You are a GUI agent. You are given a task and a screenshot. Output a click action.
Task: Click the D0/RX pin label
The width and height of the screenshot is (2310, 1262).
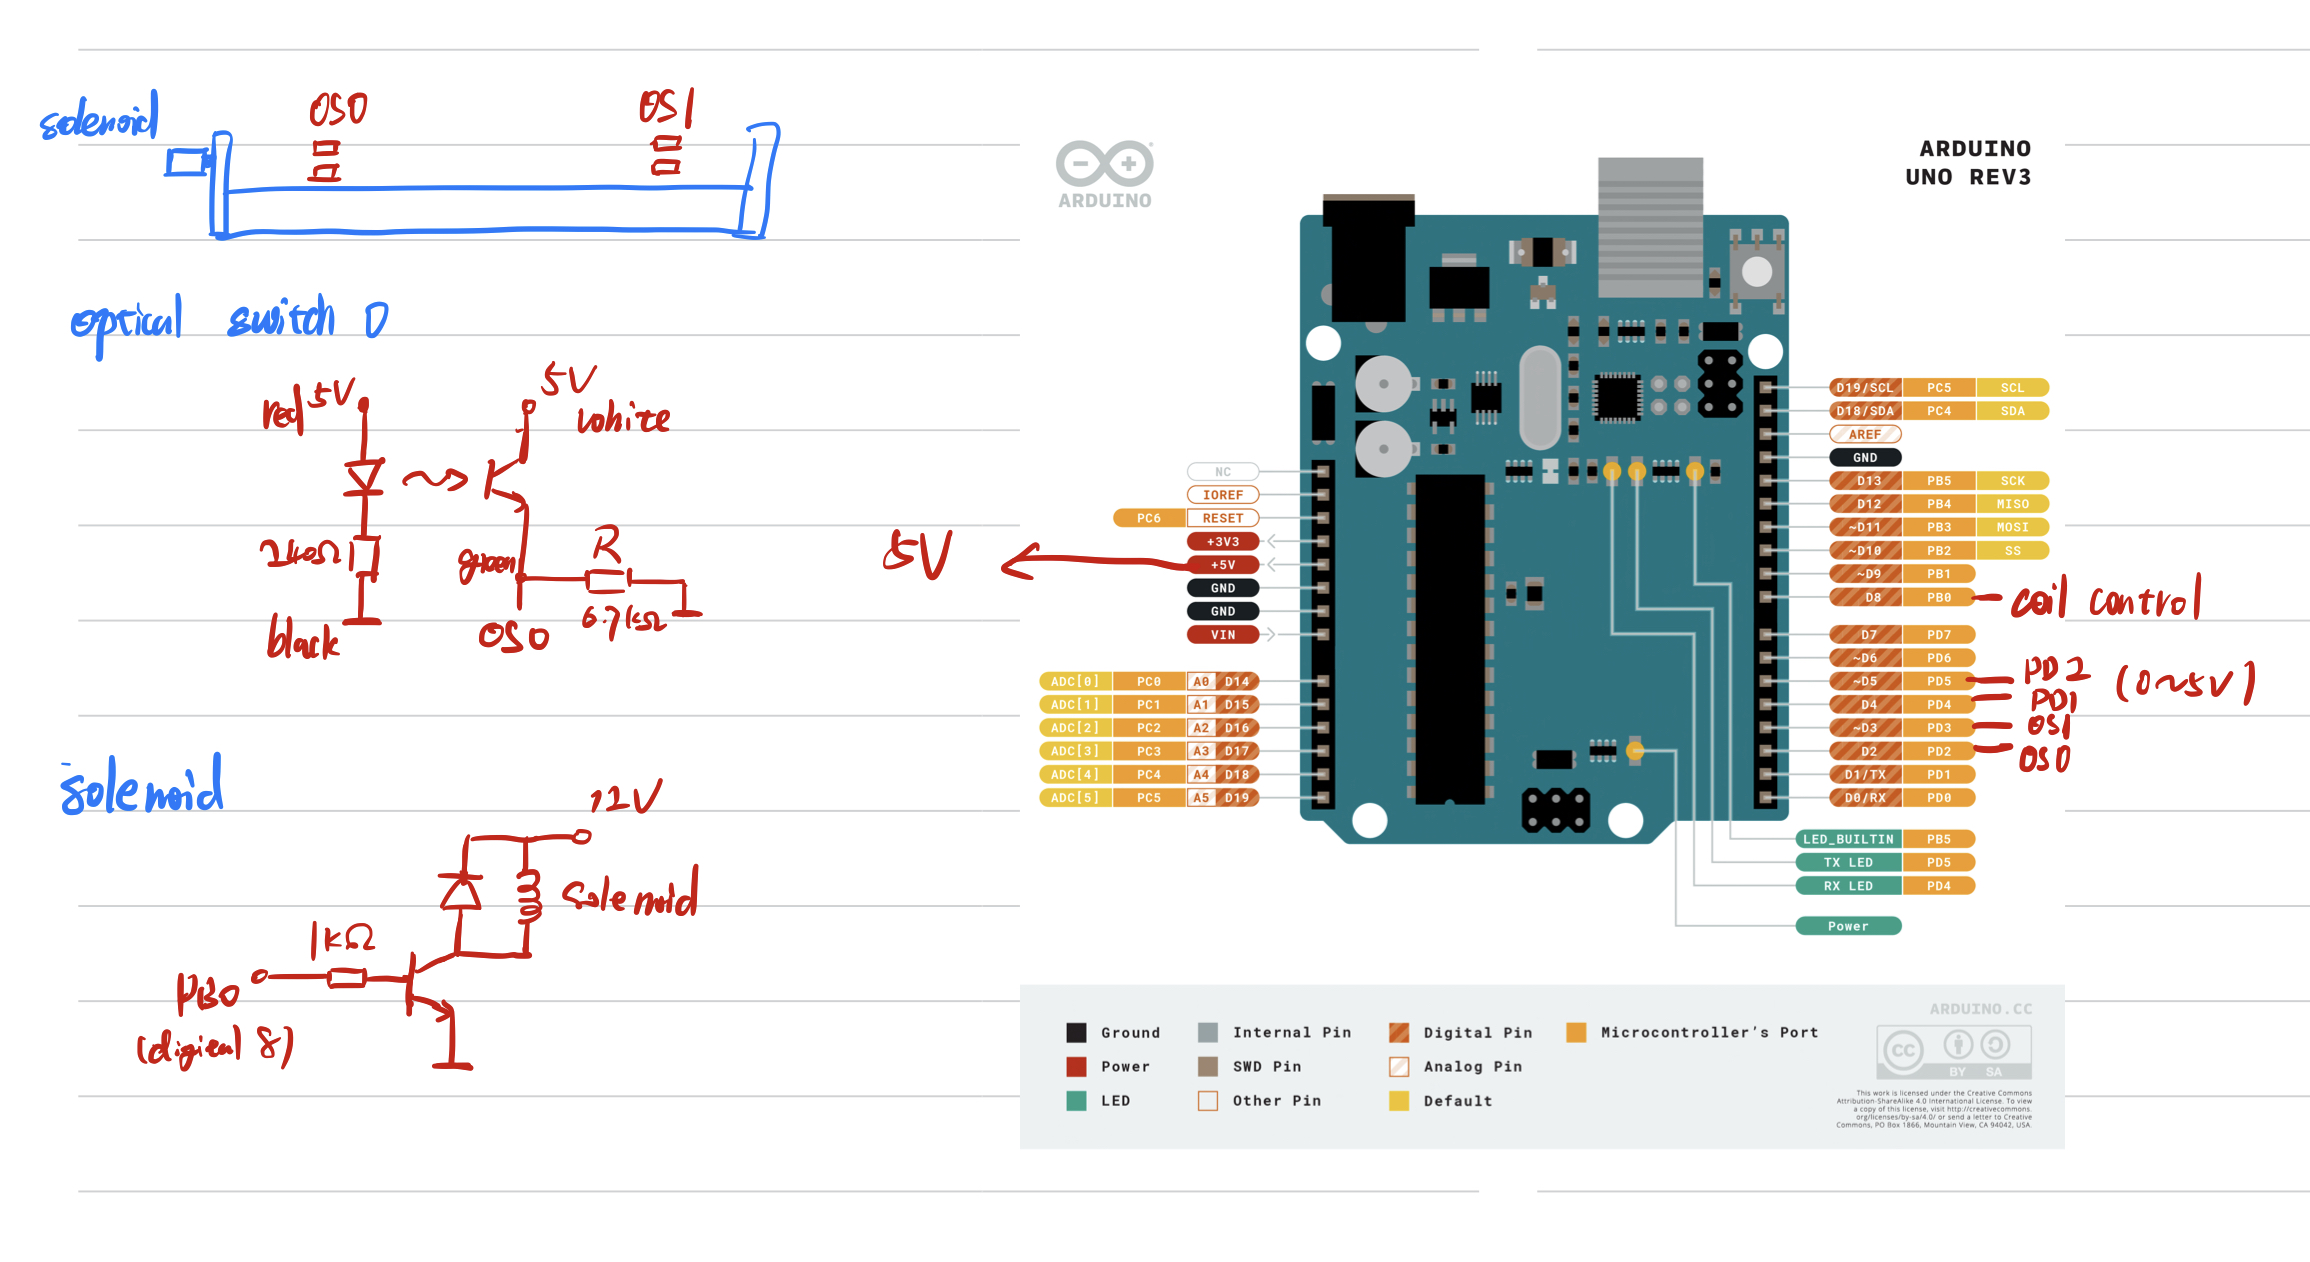click(x=1865, y=798)
